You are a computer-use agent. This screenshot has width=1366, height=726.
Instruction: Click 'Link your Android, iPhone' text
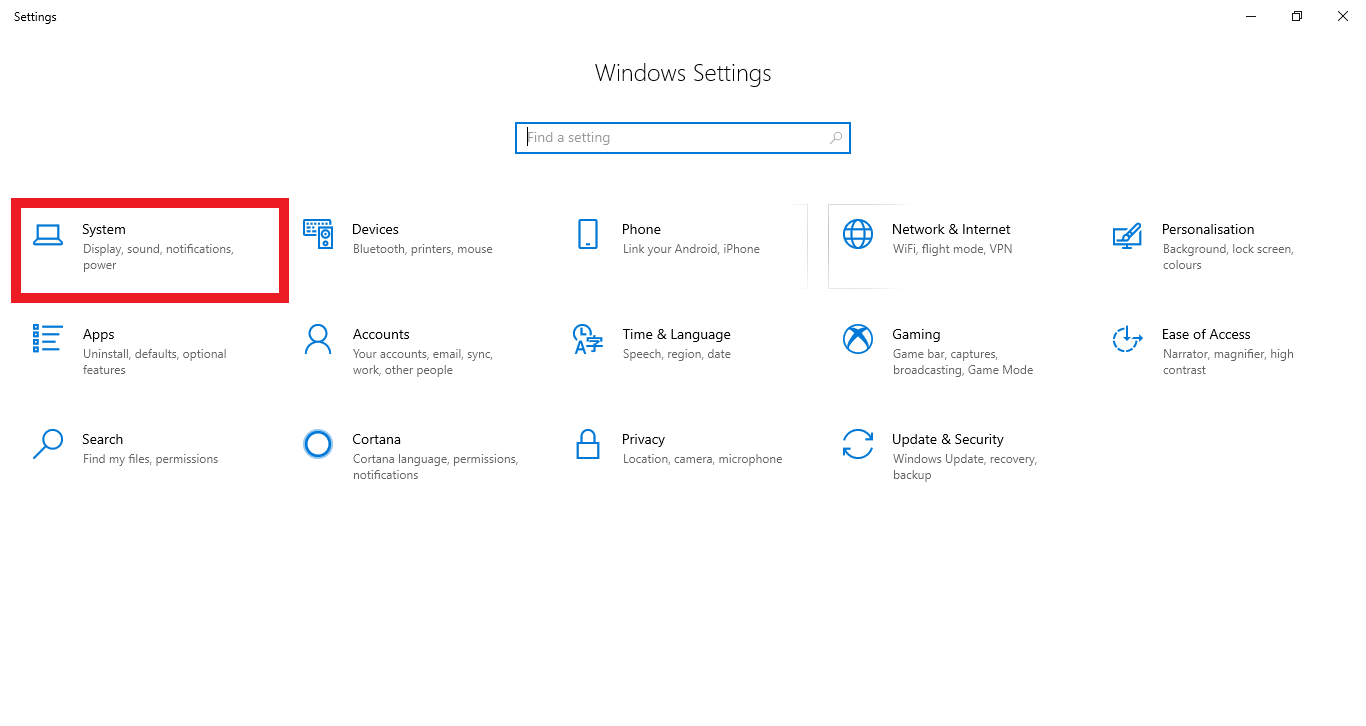tap(691, 249)
